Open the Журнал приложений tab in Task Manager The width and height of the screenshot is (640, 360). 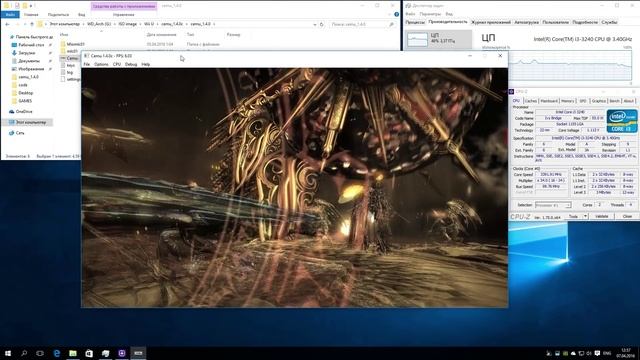[491, 22]
